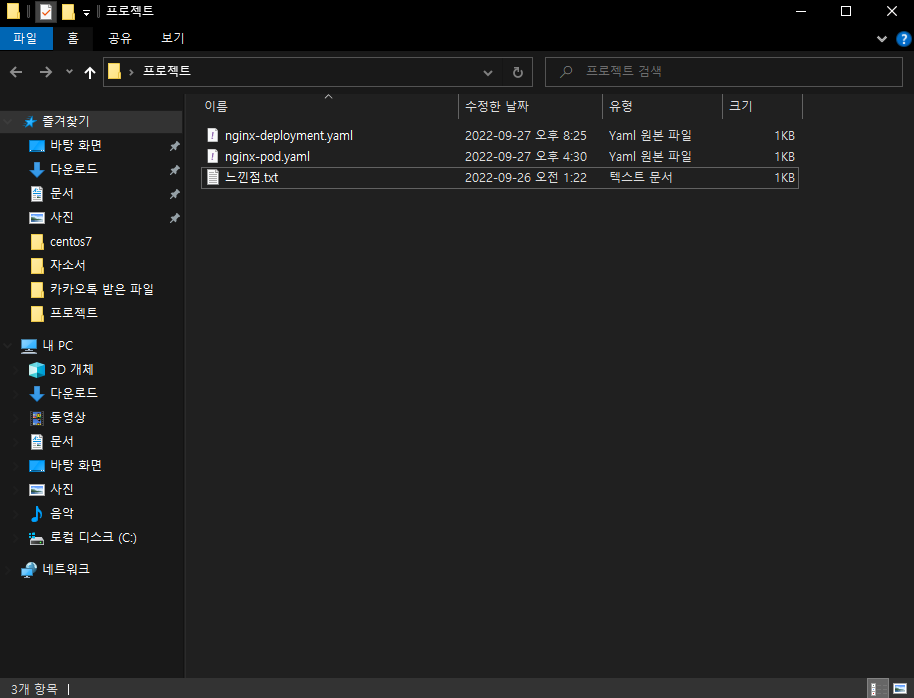Sort by the 유형 column header
Screen dimensions: 914x698
click(x=662, y=106)
